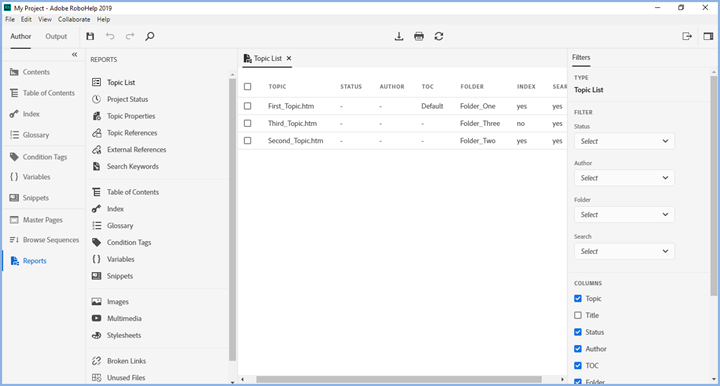Screen dimensions: 720x386
Task: Enable the Title column checkbox
Action: (x=578, y=315)
